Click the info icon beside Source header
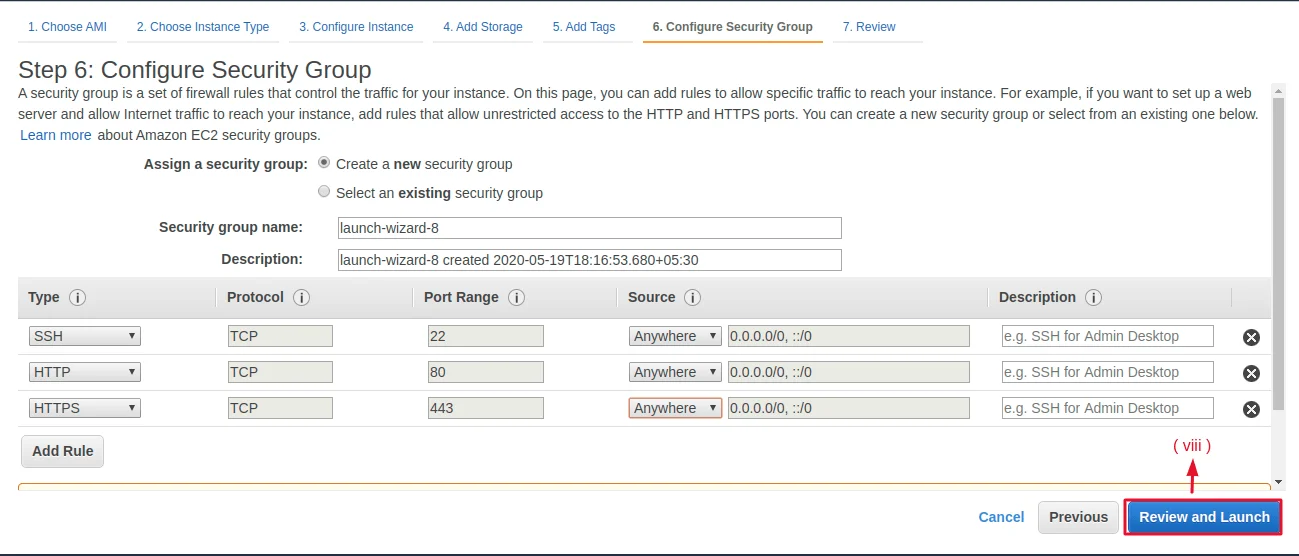This screenshot has height=556, width=1299. 692,298
